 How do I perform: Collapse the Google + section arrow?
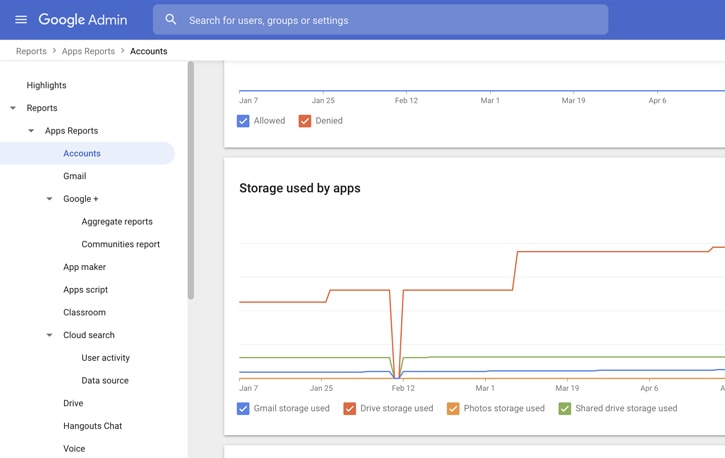point(49,199)
